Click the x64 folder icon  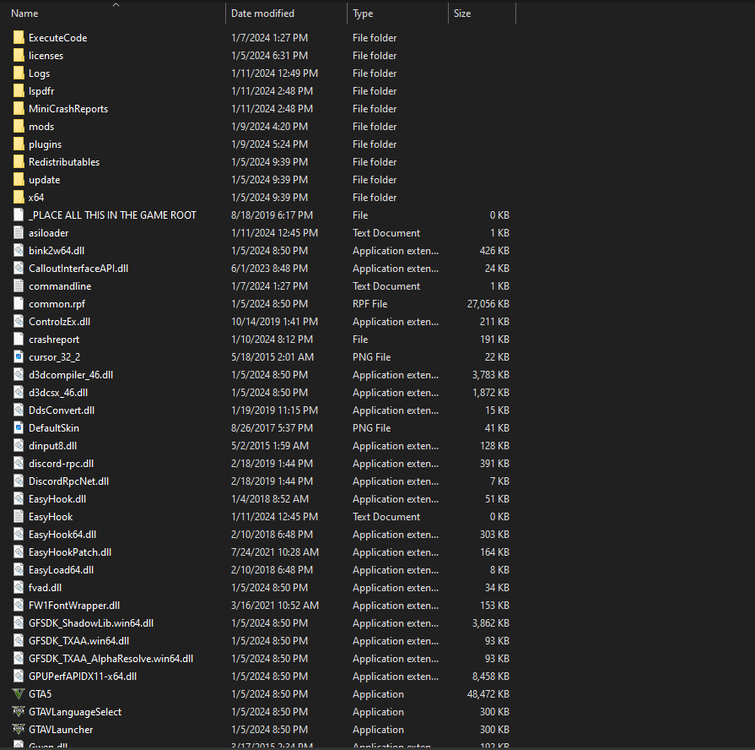[18, 197]
